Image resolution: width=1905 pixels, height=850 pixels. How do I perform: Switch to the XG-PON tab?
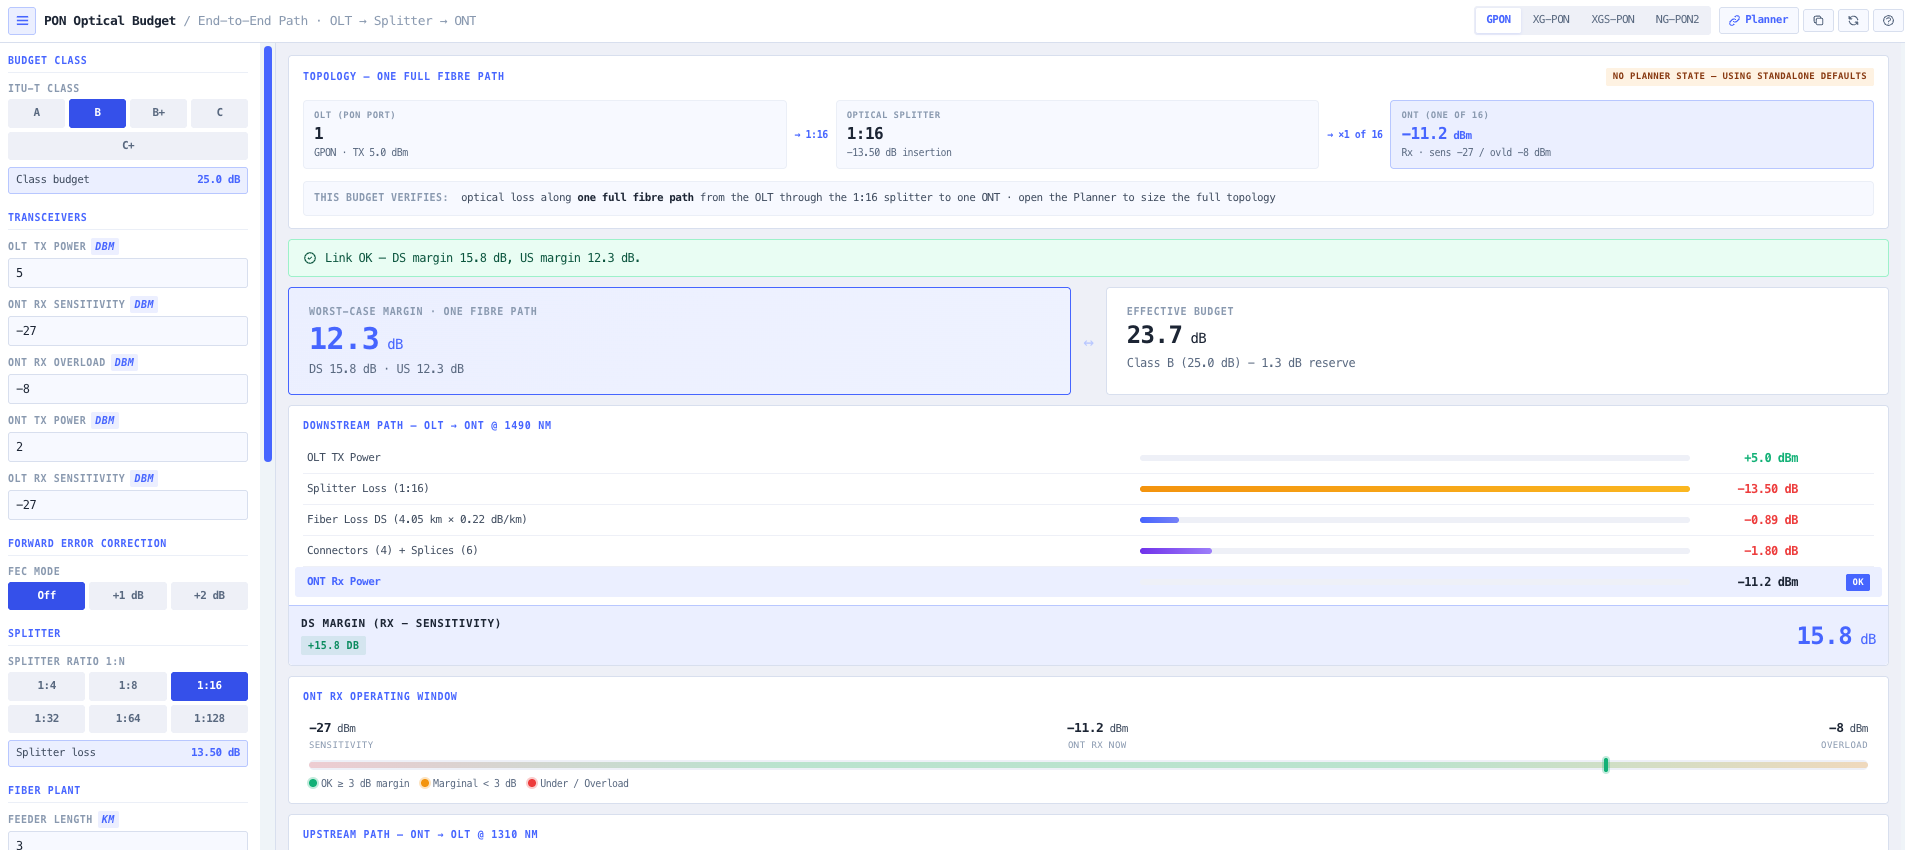(1551, 20)
